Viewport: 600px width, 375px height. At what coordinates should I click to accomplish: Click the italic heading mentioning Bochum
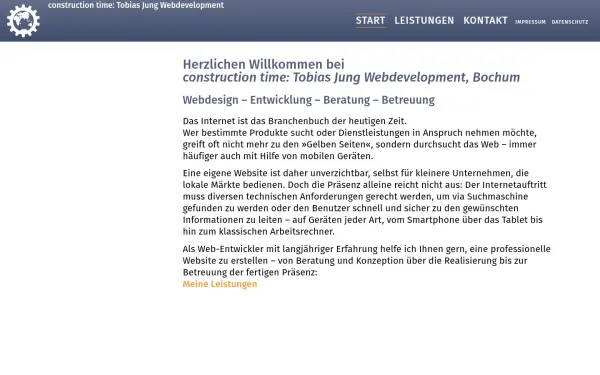pyautogui.click(x=351, y=77)
